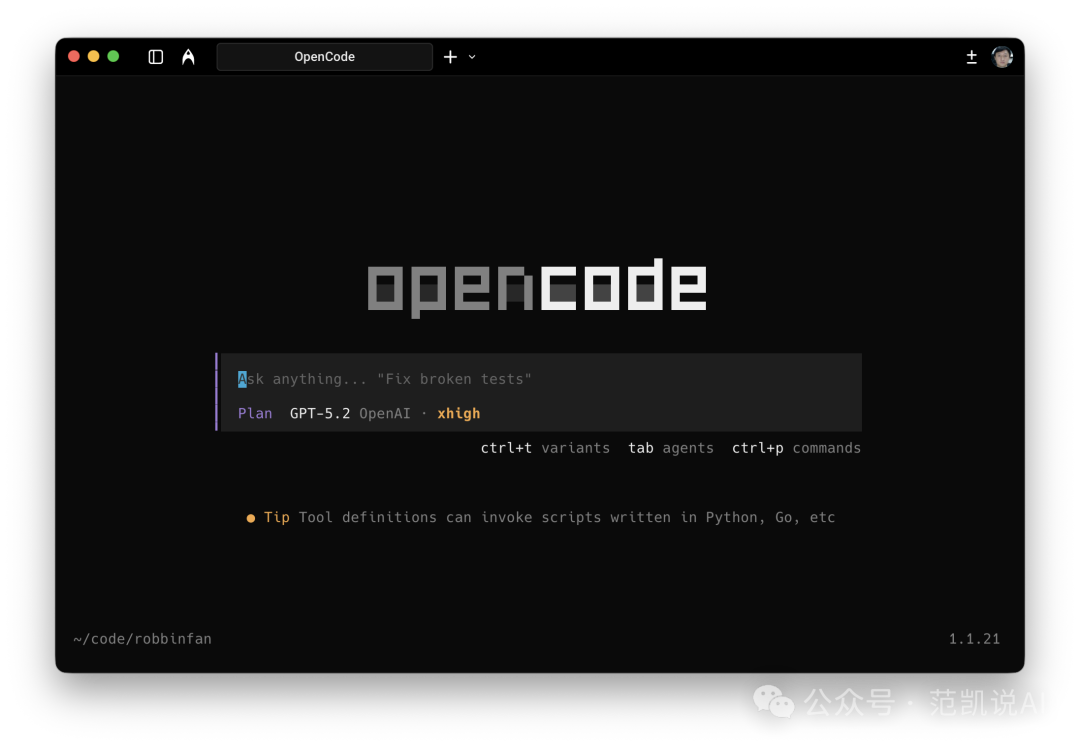Select the OpenCode tab

click(324, 57)
